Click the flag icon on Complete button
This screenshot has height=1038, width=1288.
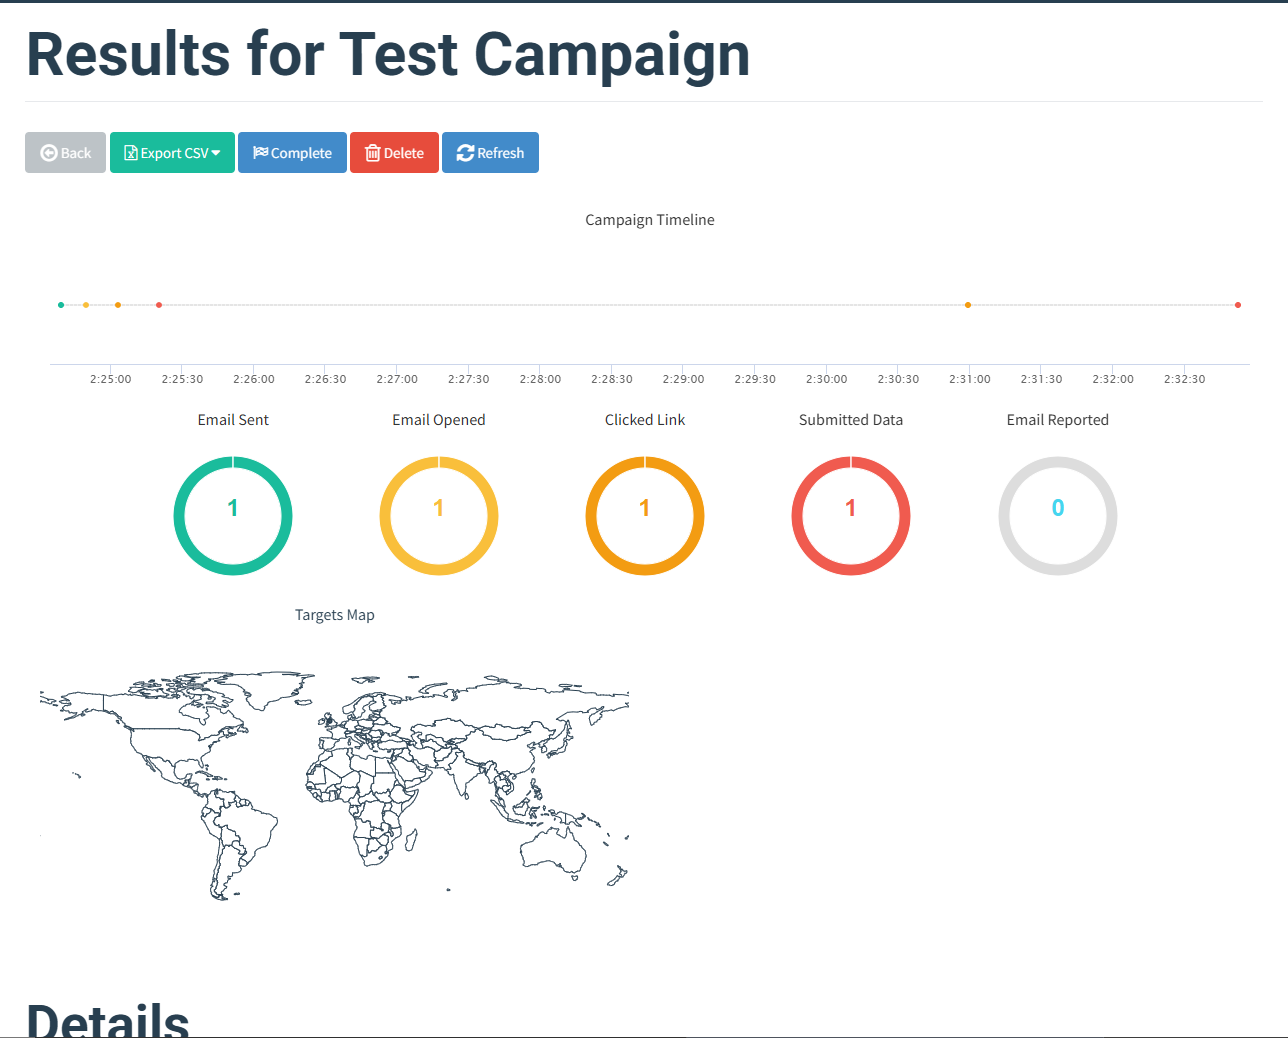coord(260,153)
